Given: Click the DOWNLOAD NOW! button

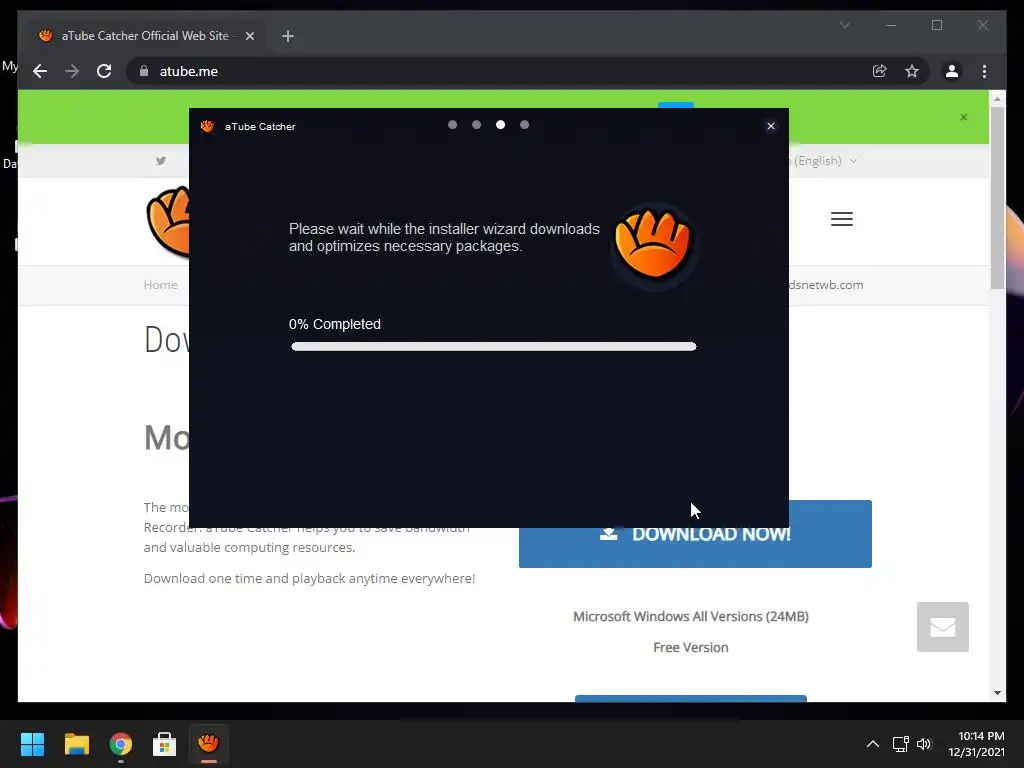Looking at the screenshot, I should tap(695, 534).
